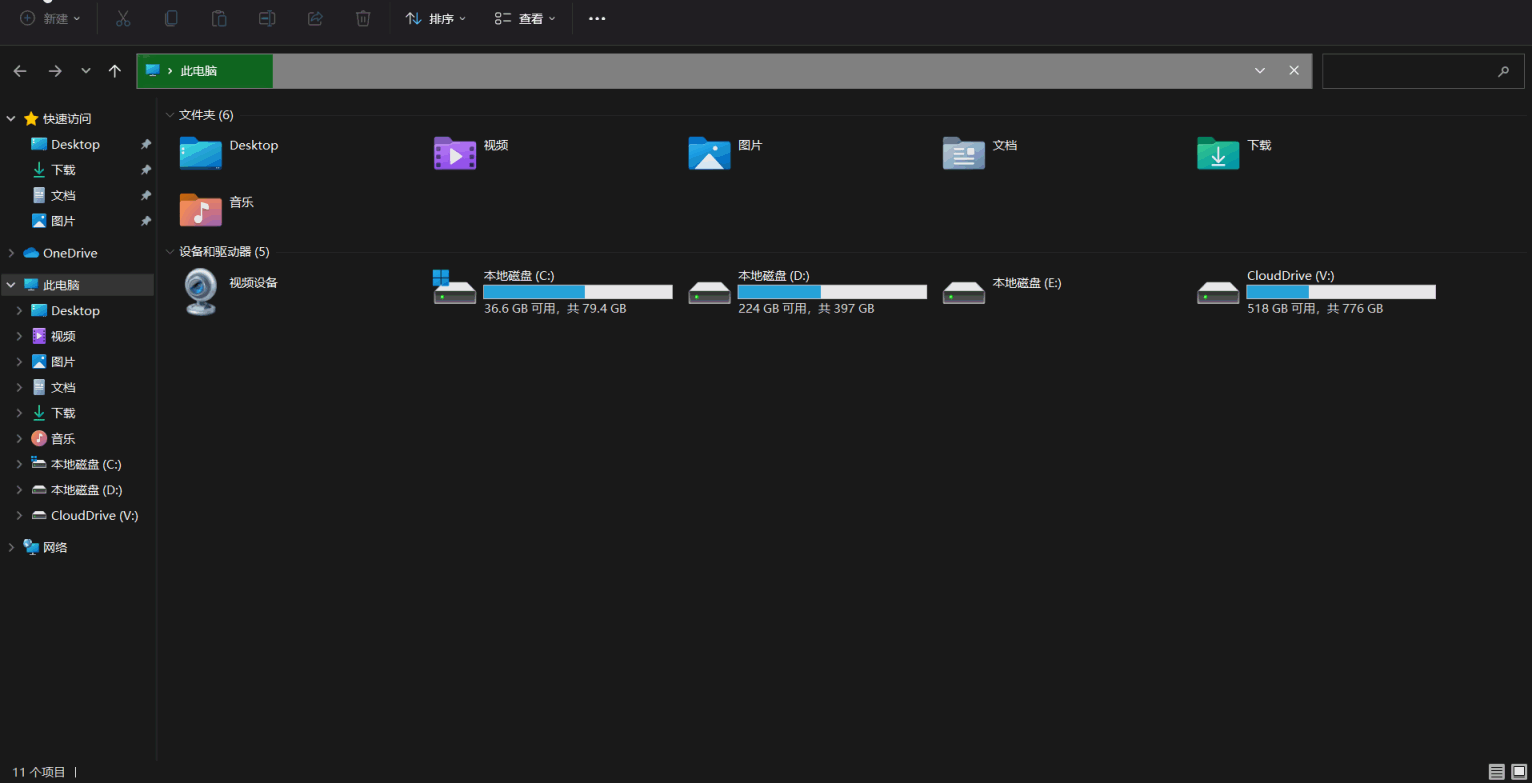Open the 排序 sort menu
The width and height of the screenshot is (1532, 783).
(x=436, y=18)
